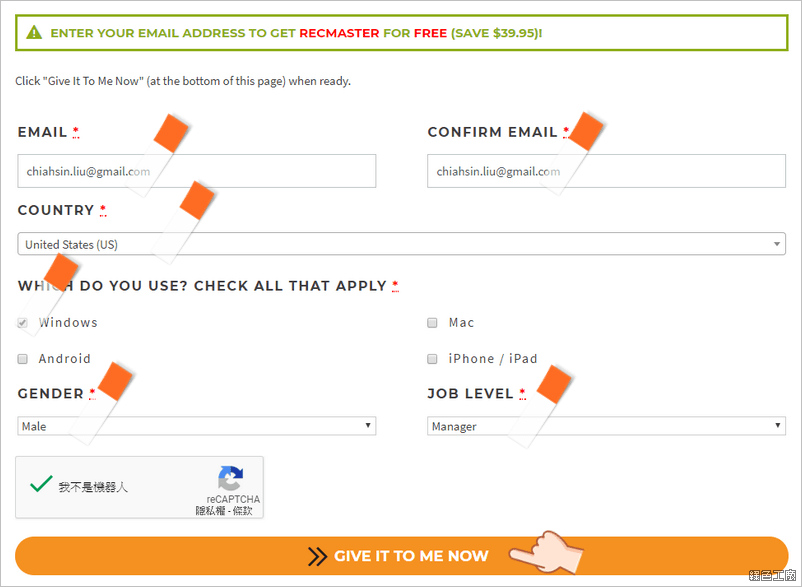Open the Job Level dropdown showing Manager
The image size is (802, 587).
point(607,426)
